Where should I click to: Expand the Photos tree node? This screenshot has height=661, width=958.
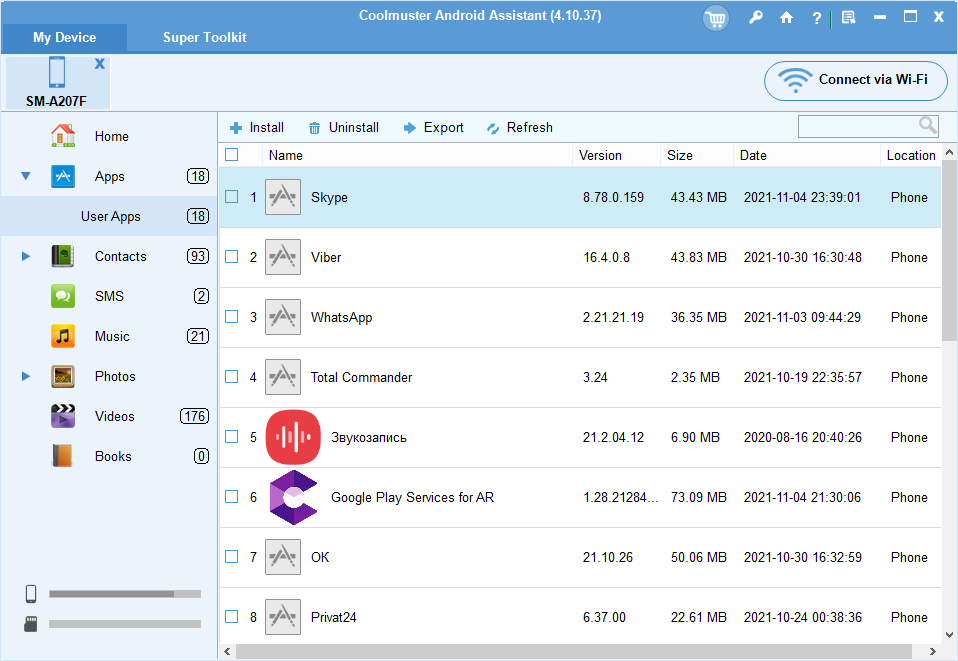26,377
